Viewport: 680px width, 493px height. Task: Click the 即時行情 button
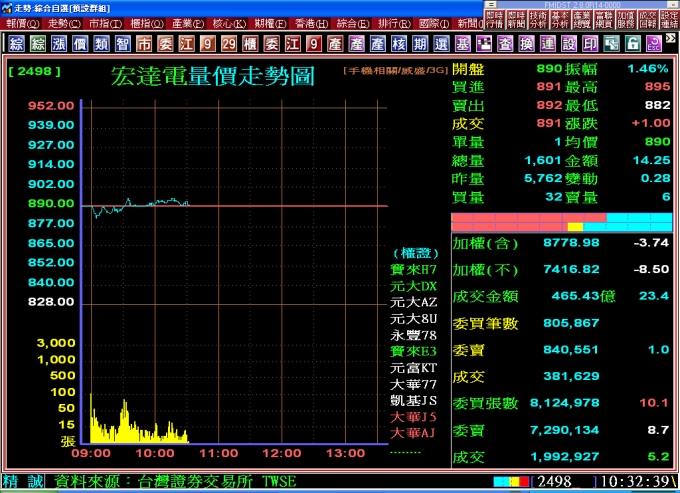(x=495, y=20)
